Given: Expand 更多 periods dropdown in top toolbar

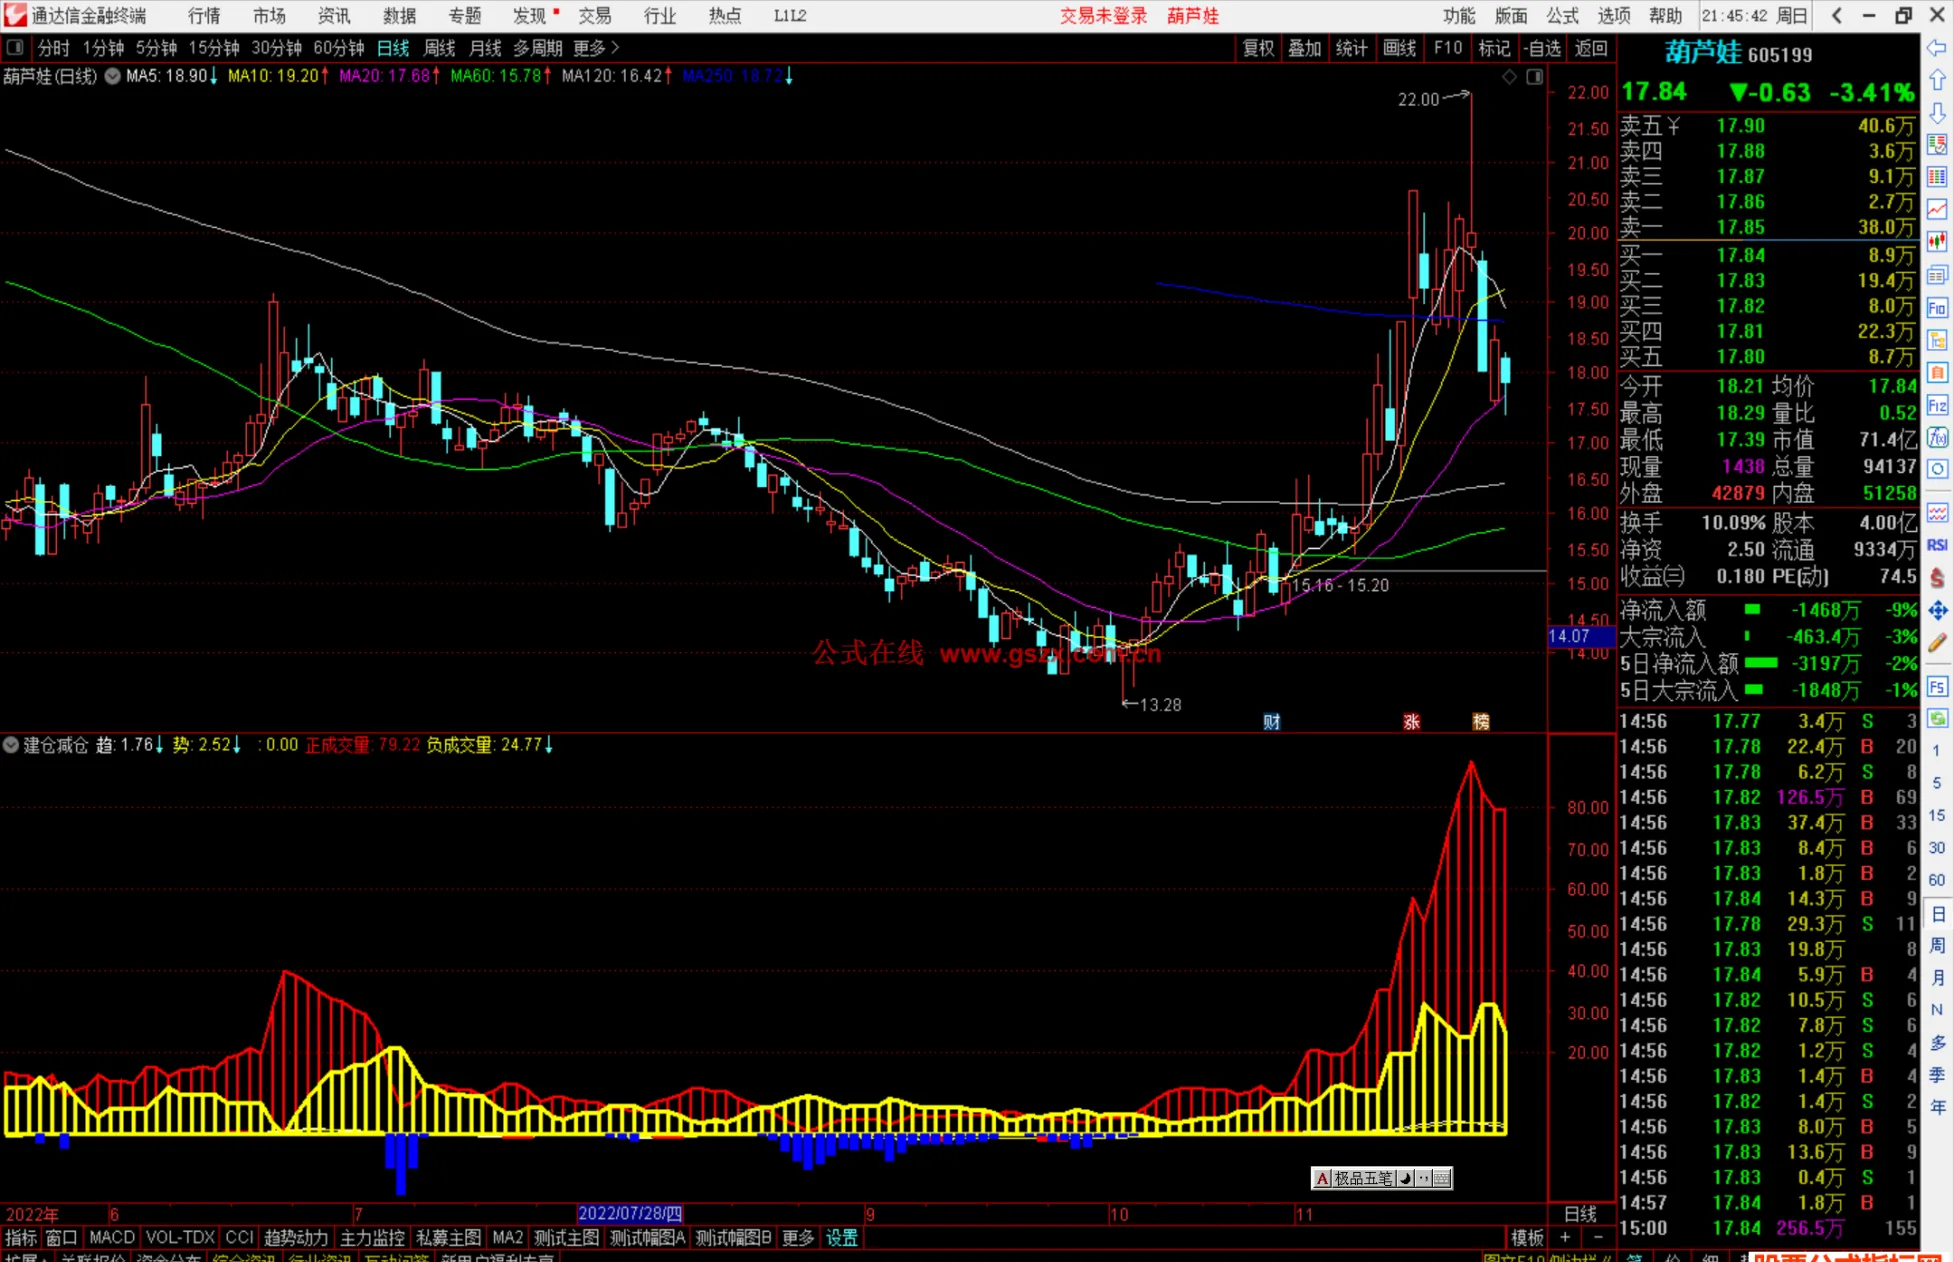Looking at the screenshot, I should 595,48.
